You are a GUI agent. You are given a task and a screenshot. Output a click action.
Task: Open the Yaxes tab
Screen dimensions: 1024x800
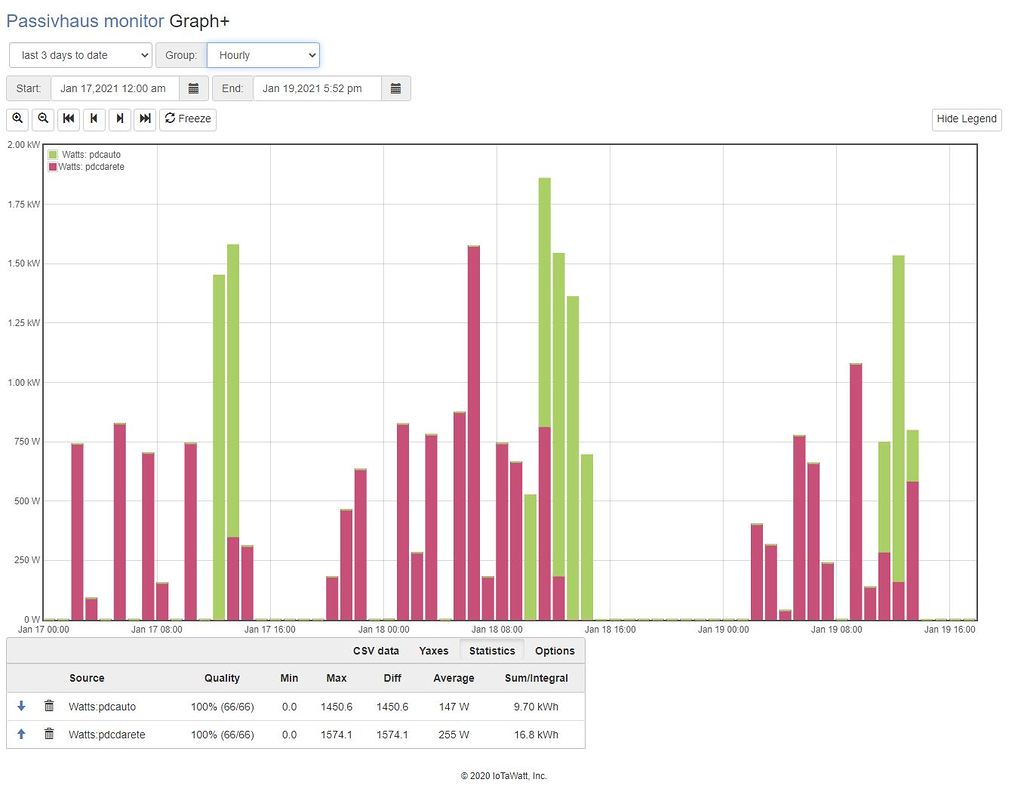click(x=433, y=651)
